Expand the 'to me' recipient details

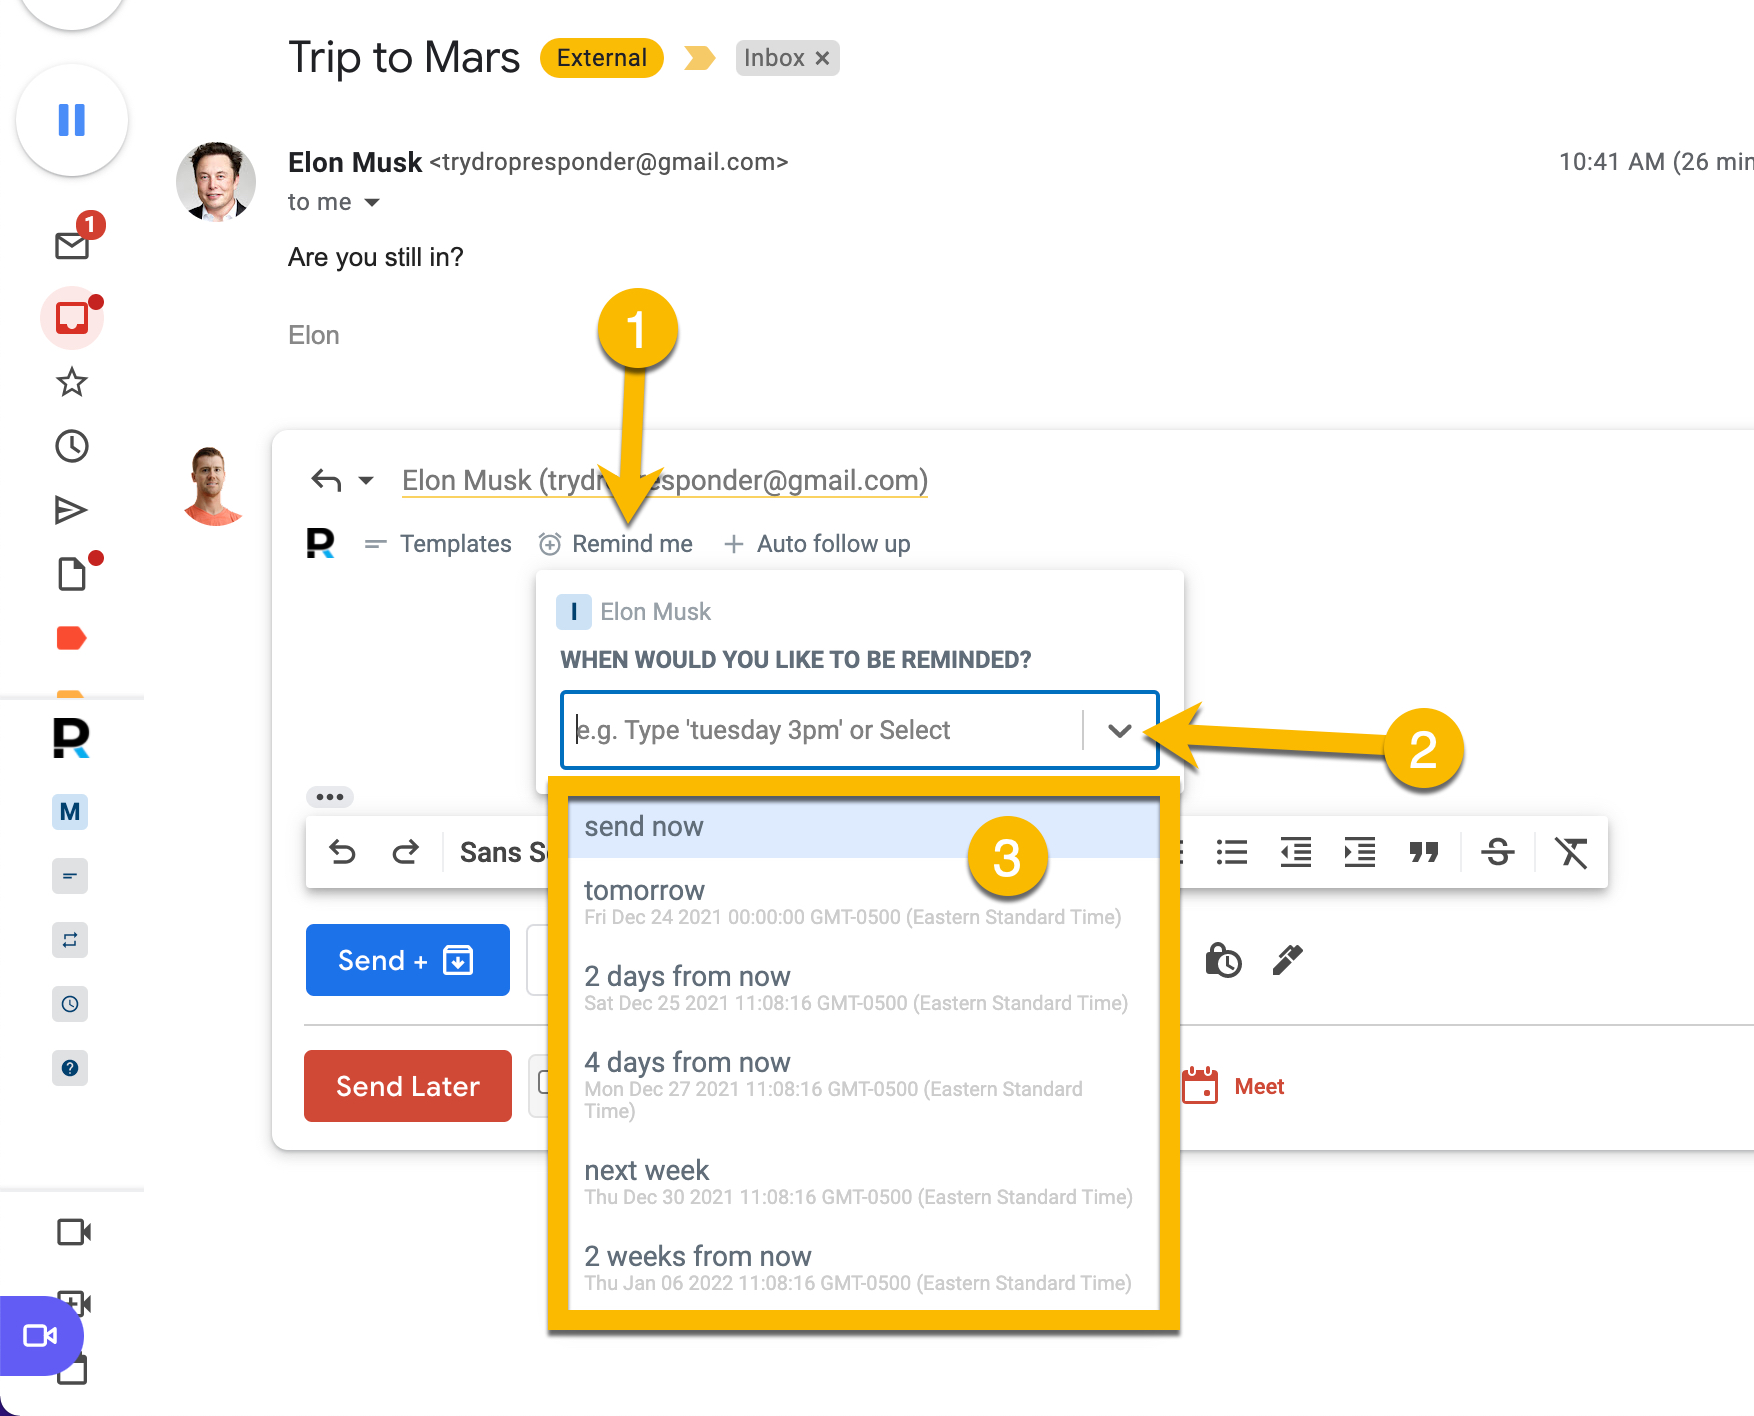tap(372, 202)
